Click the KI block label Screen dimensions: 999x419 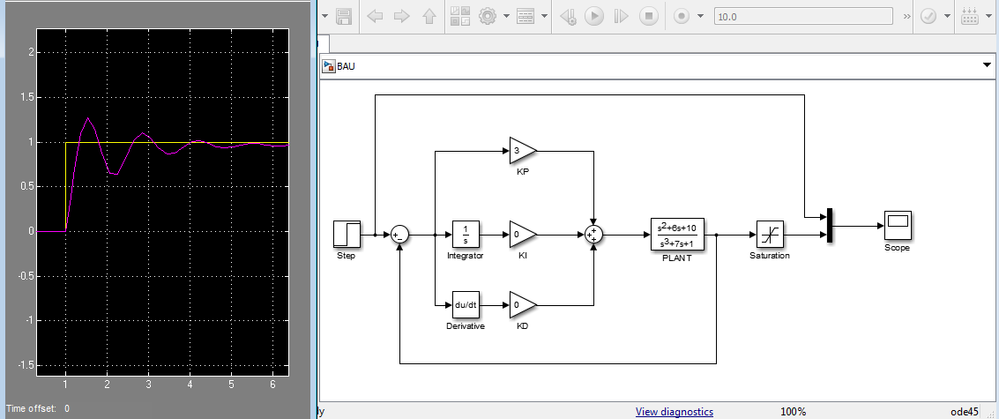[x=522, y=256]
